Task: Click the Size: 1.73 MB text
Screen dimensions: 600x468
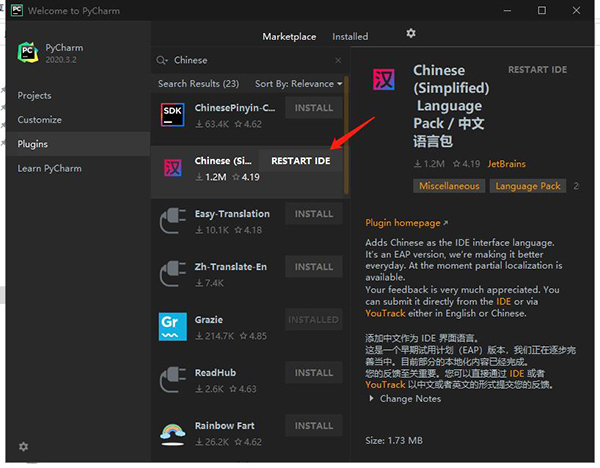Action: pyautogui.click(x=394, y=440)
